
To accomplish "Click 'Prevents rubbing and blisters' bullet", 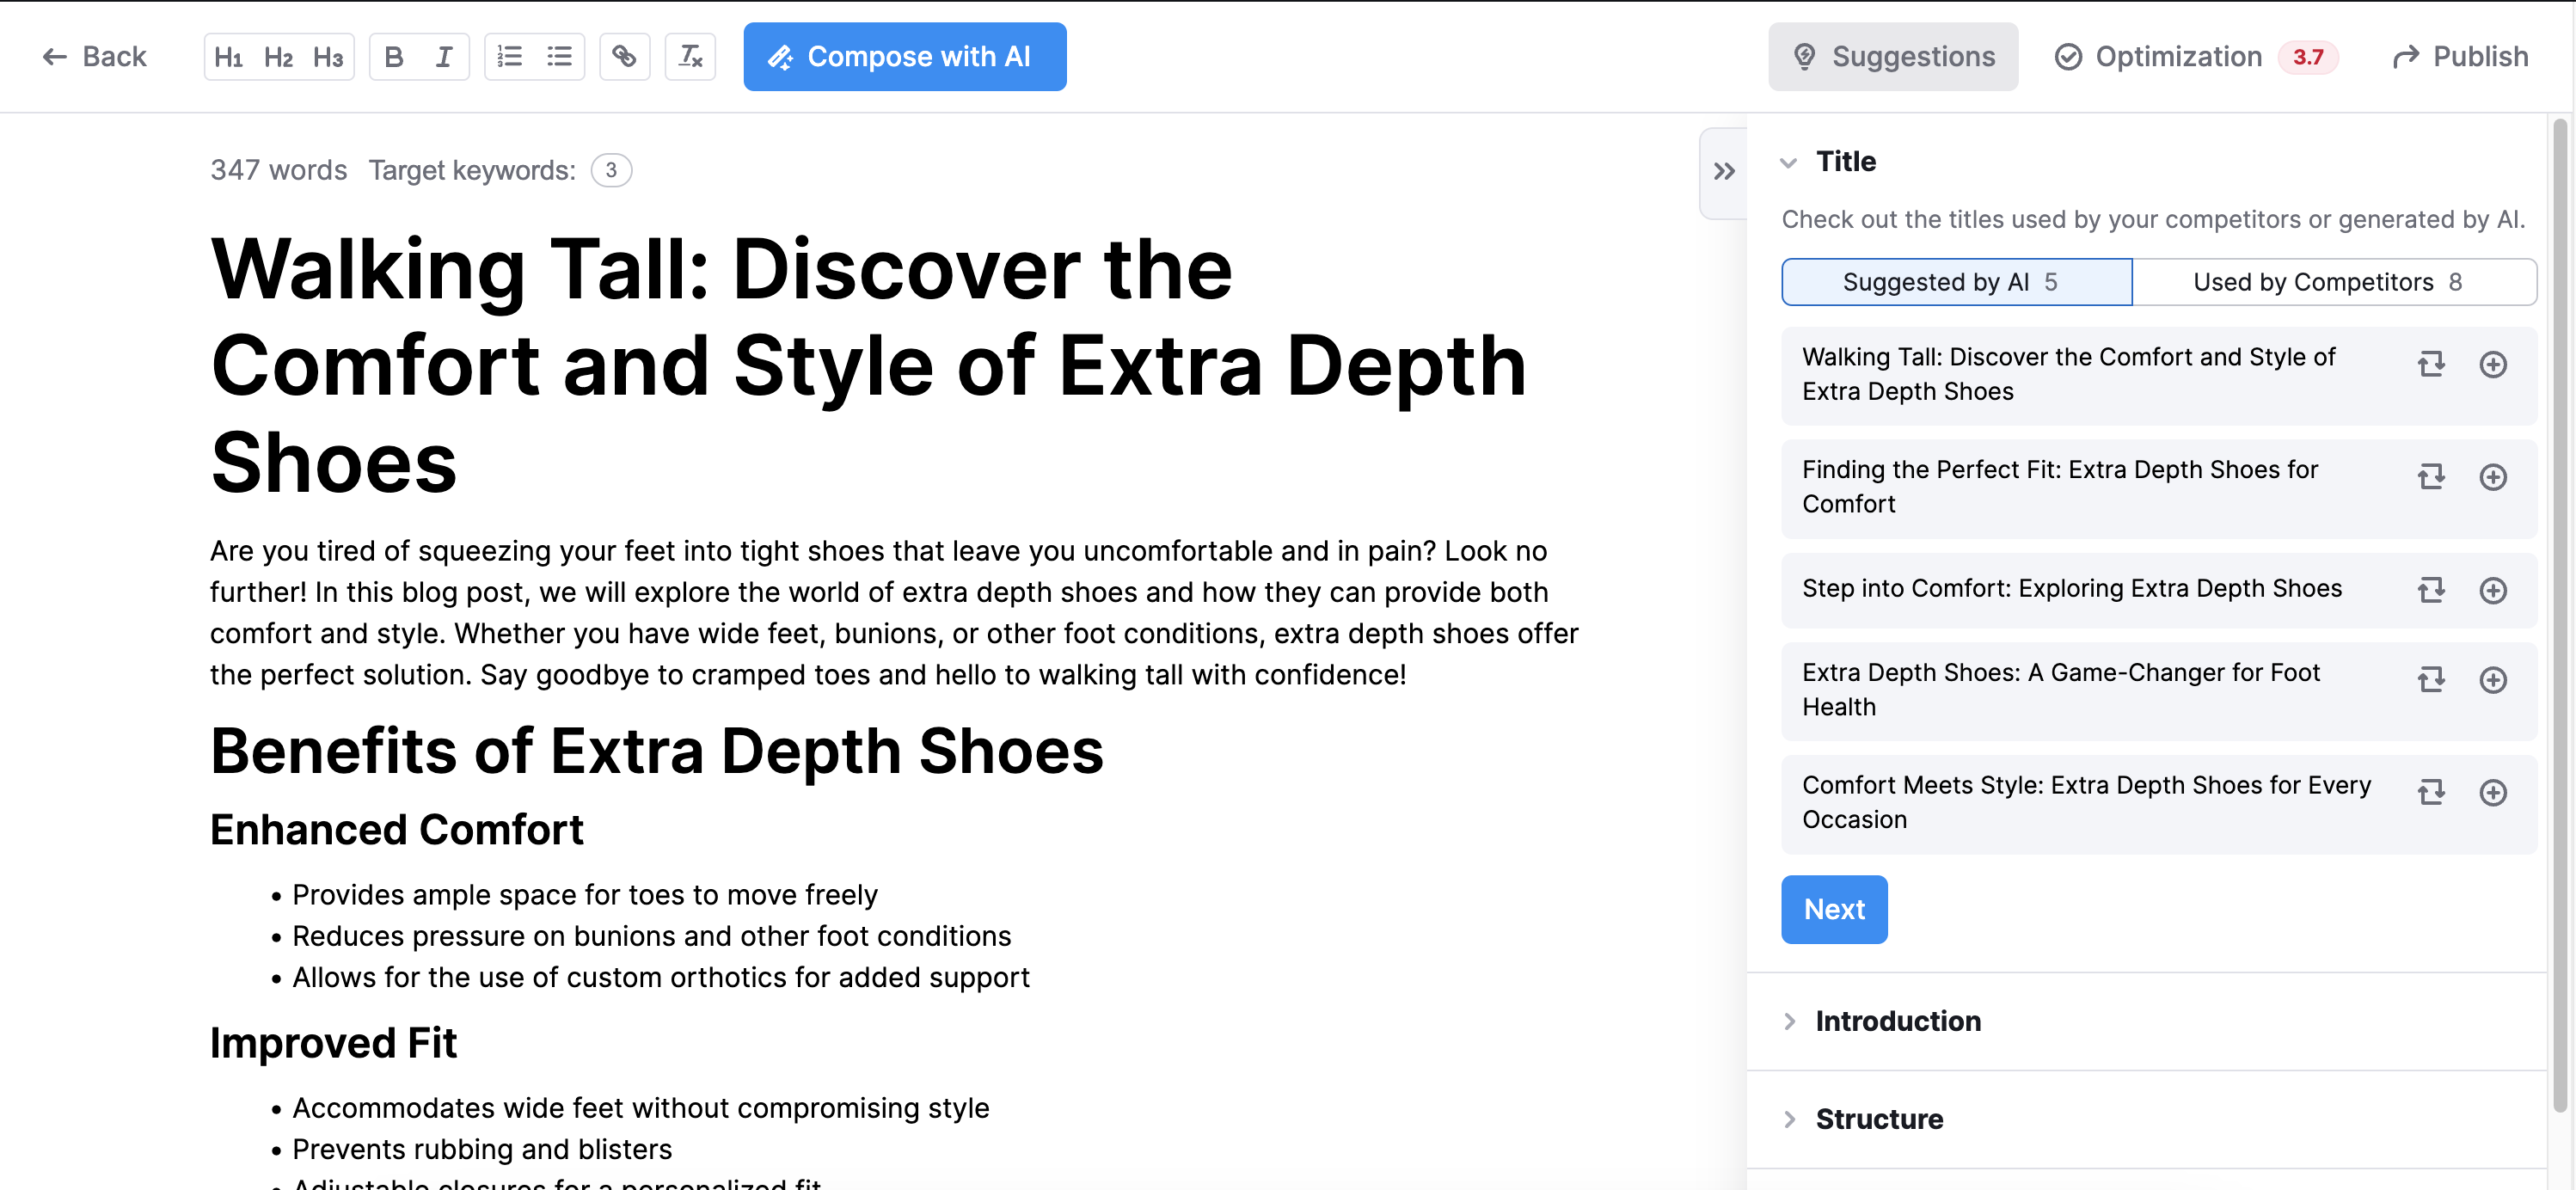I will click(482, 1149).
